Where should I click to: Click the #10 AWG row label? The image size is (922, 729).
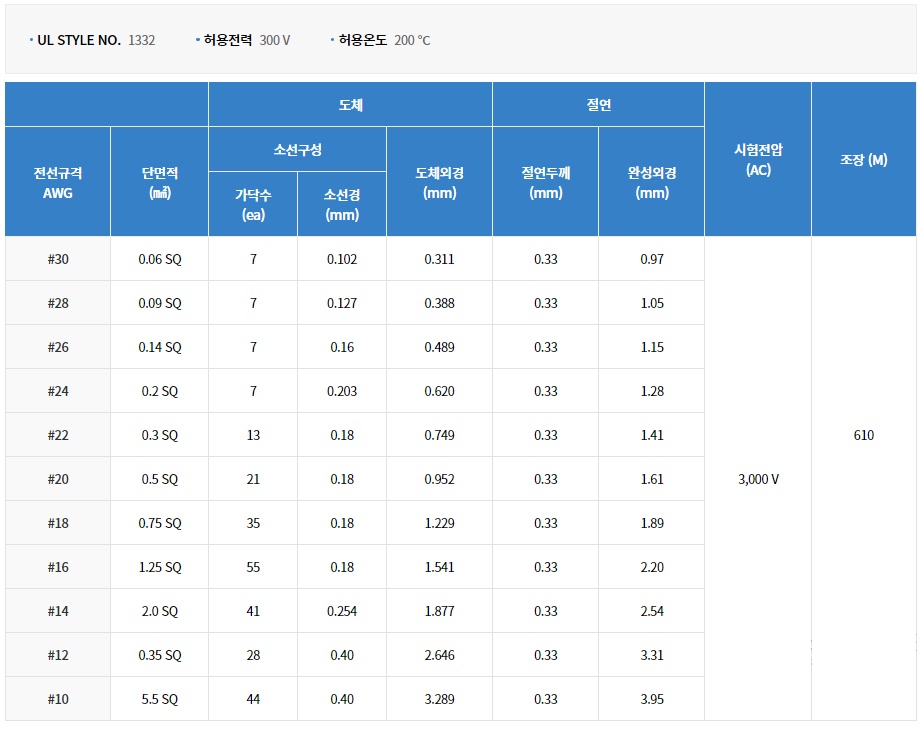click(x=58, y=699)
